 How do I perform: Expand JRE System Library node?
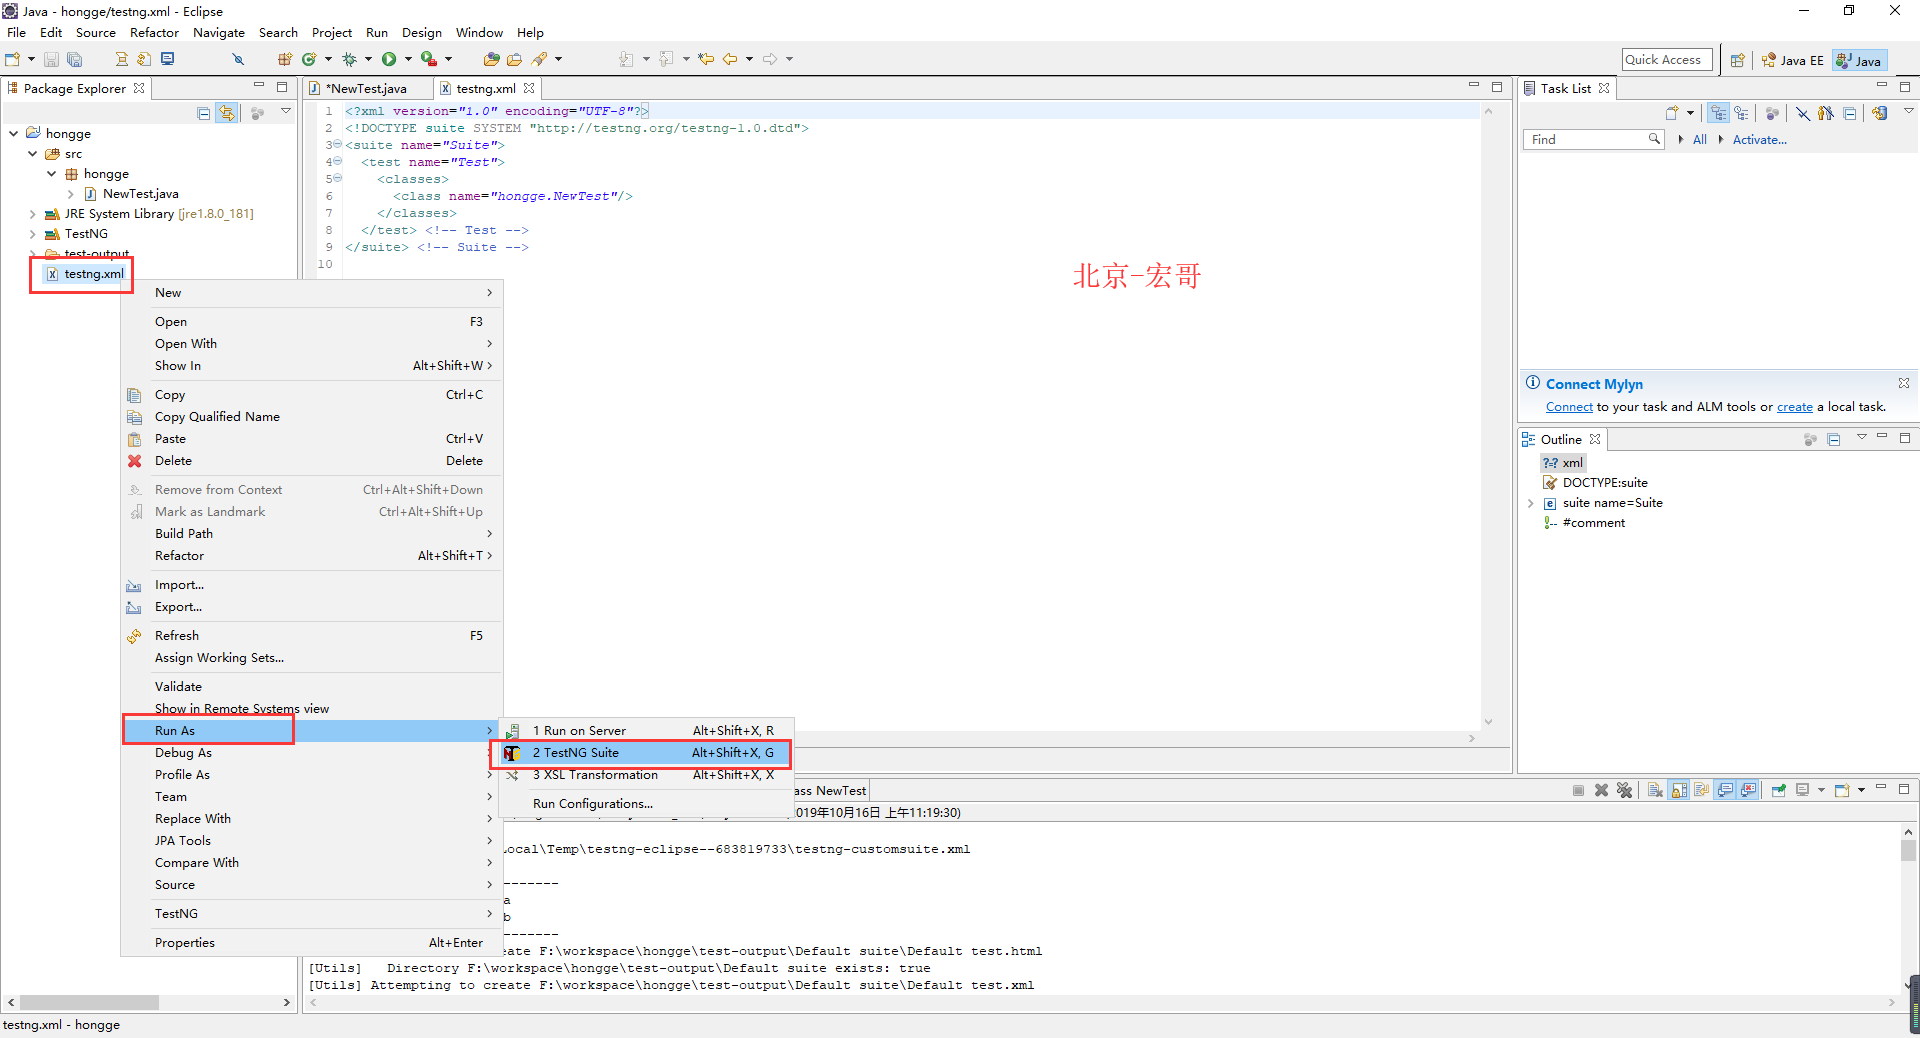pos(33,214)
